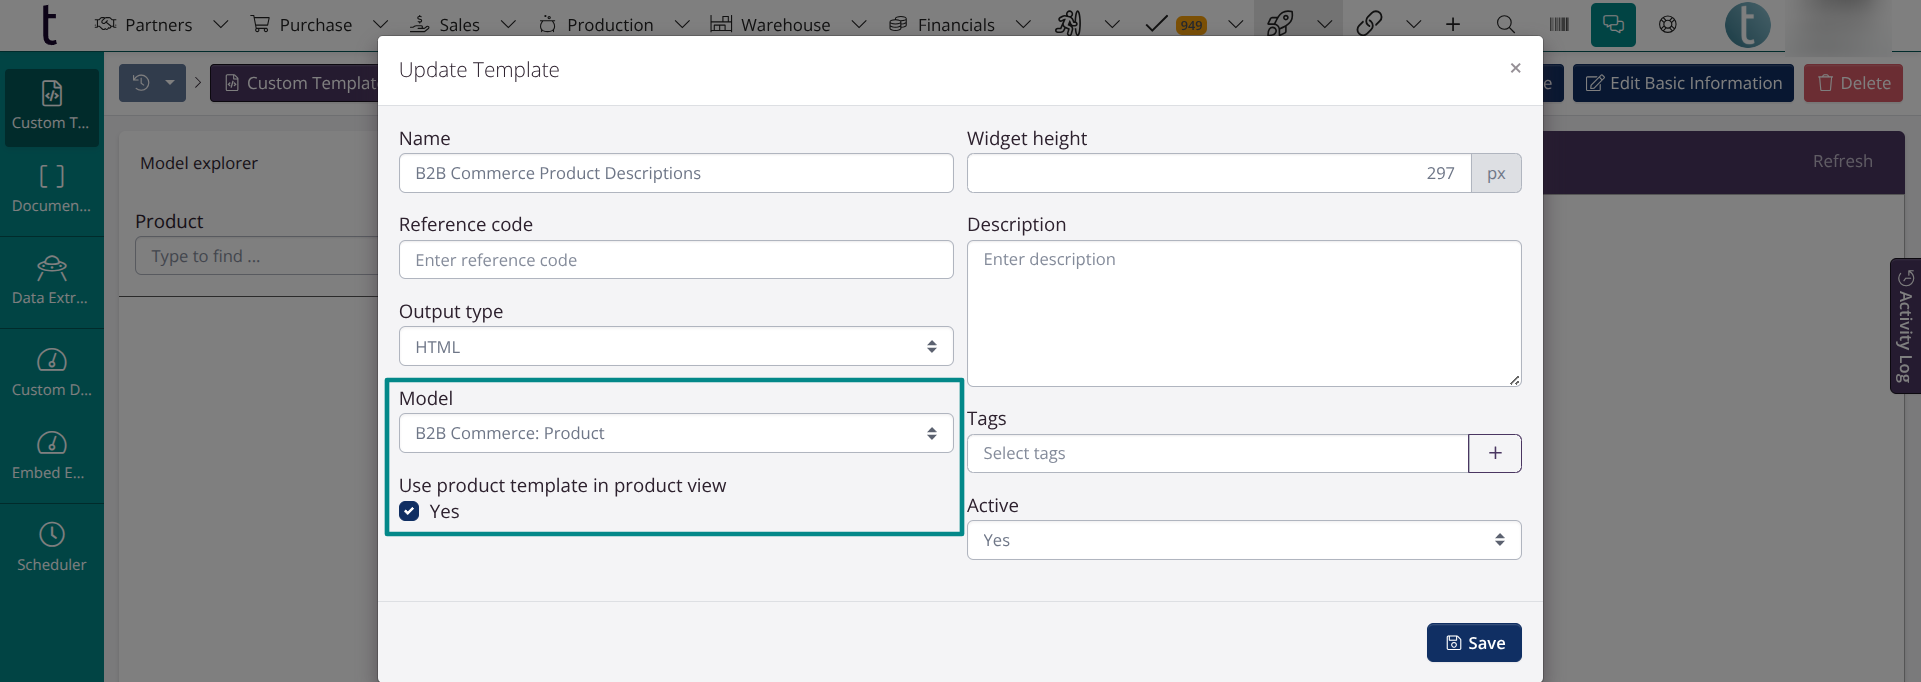Screen dimensions: 1921x682
Task: Open Embed E... sidebar item
Action: 51,456
